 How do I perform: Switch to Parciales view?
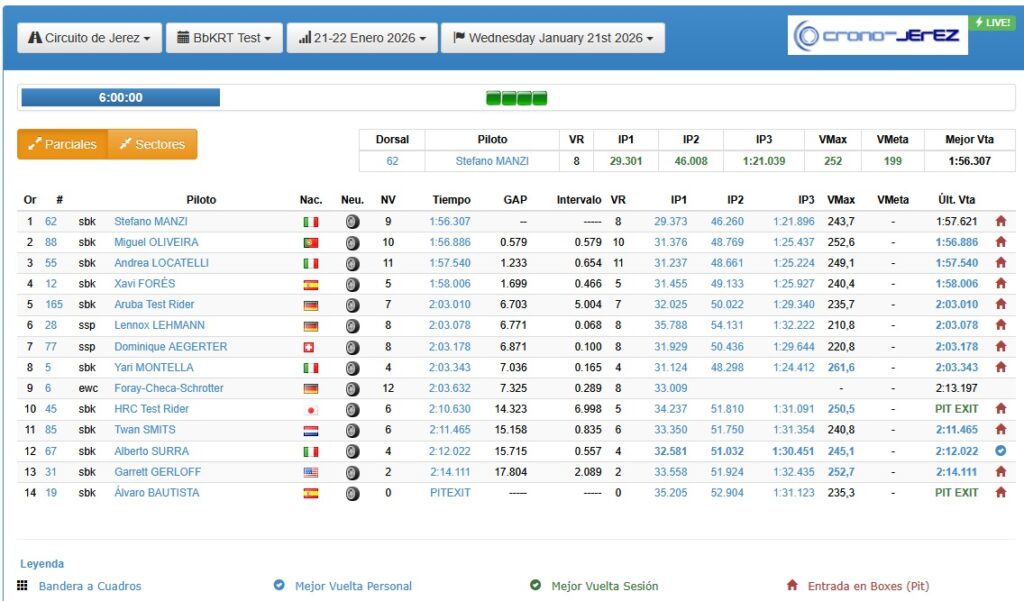(x=62, y=144)
